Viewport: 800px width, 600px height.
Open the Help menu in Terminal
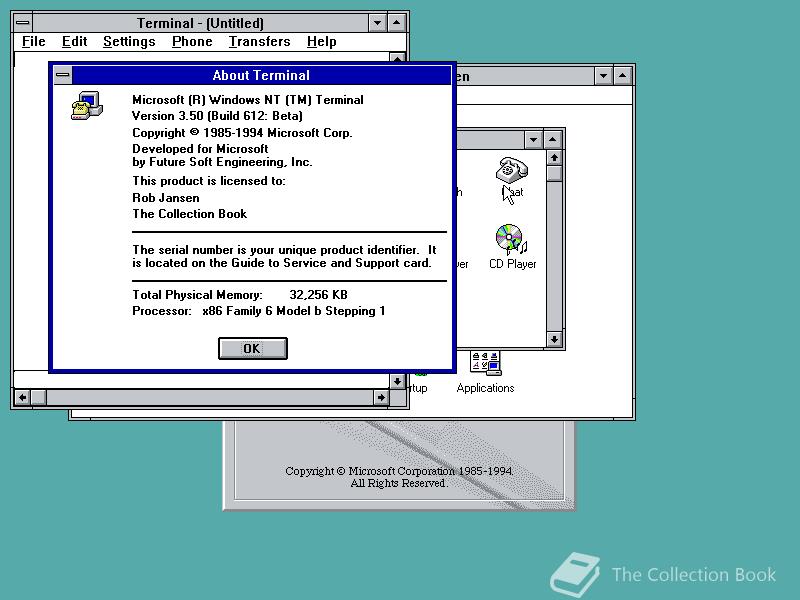321,41
